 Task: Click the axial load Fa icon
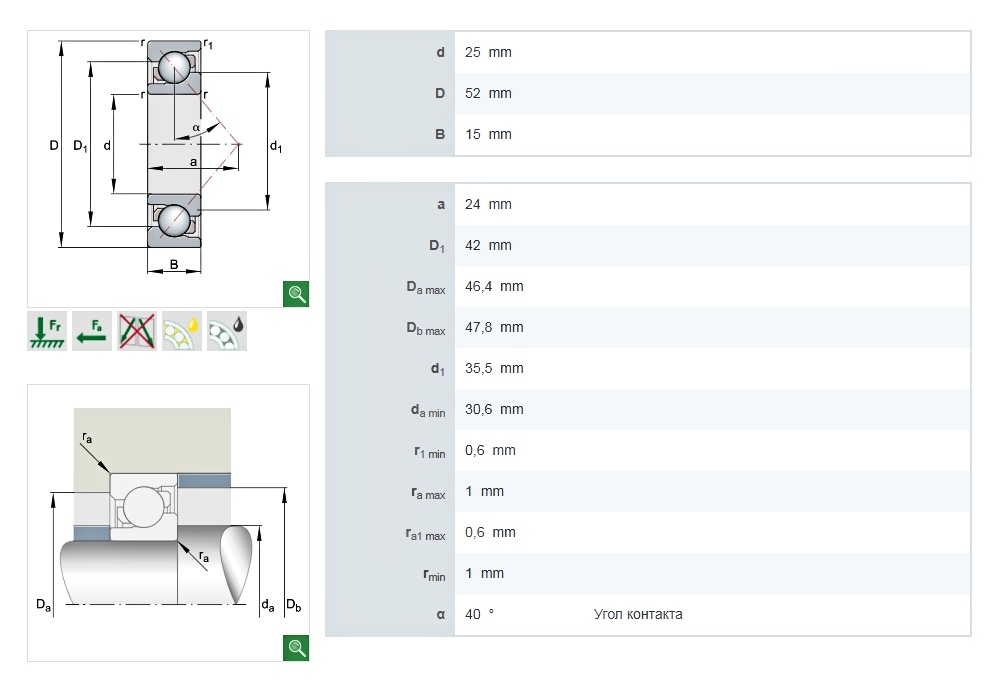[92, 331]
